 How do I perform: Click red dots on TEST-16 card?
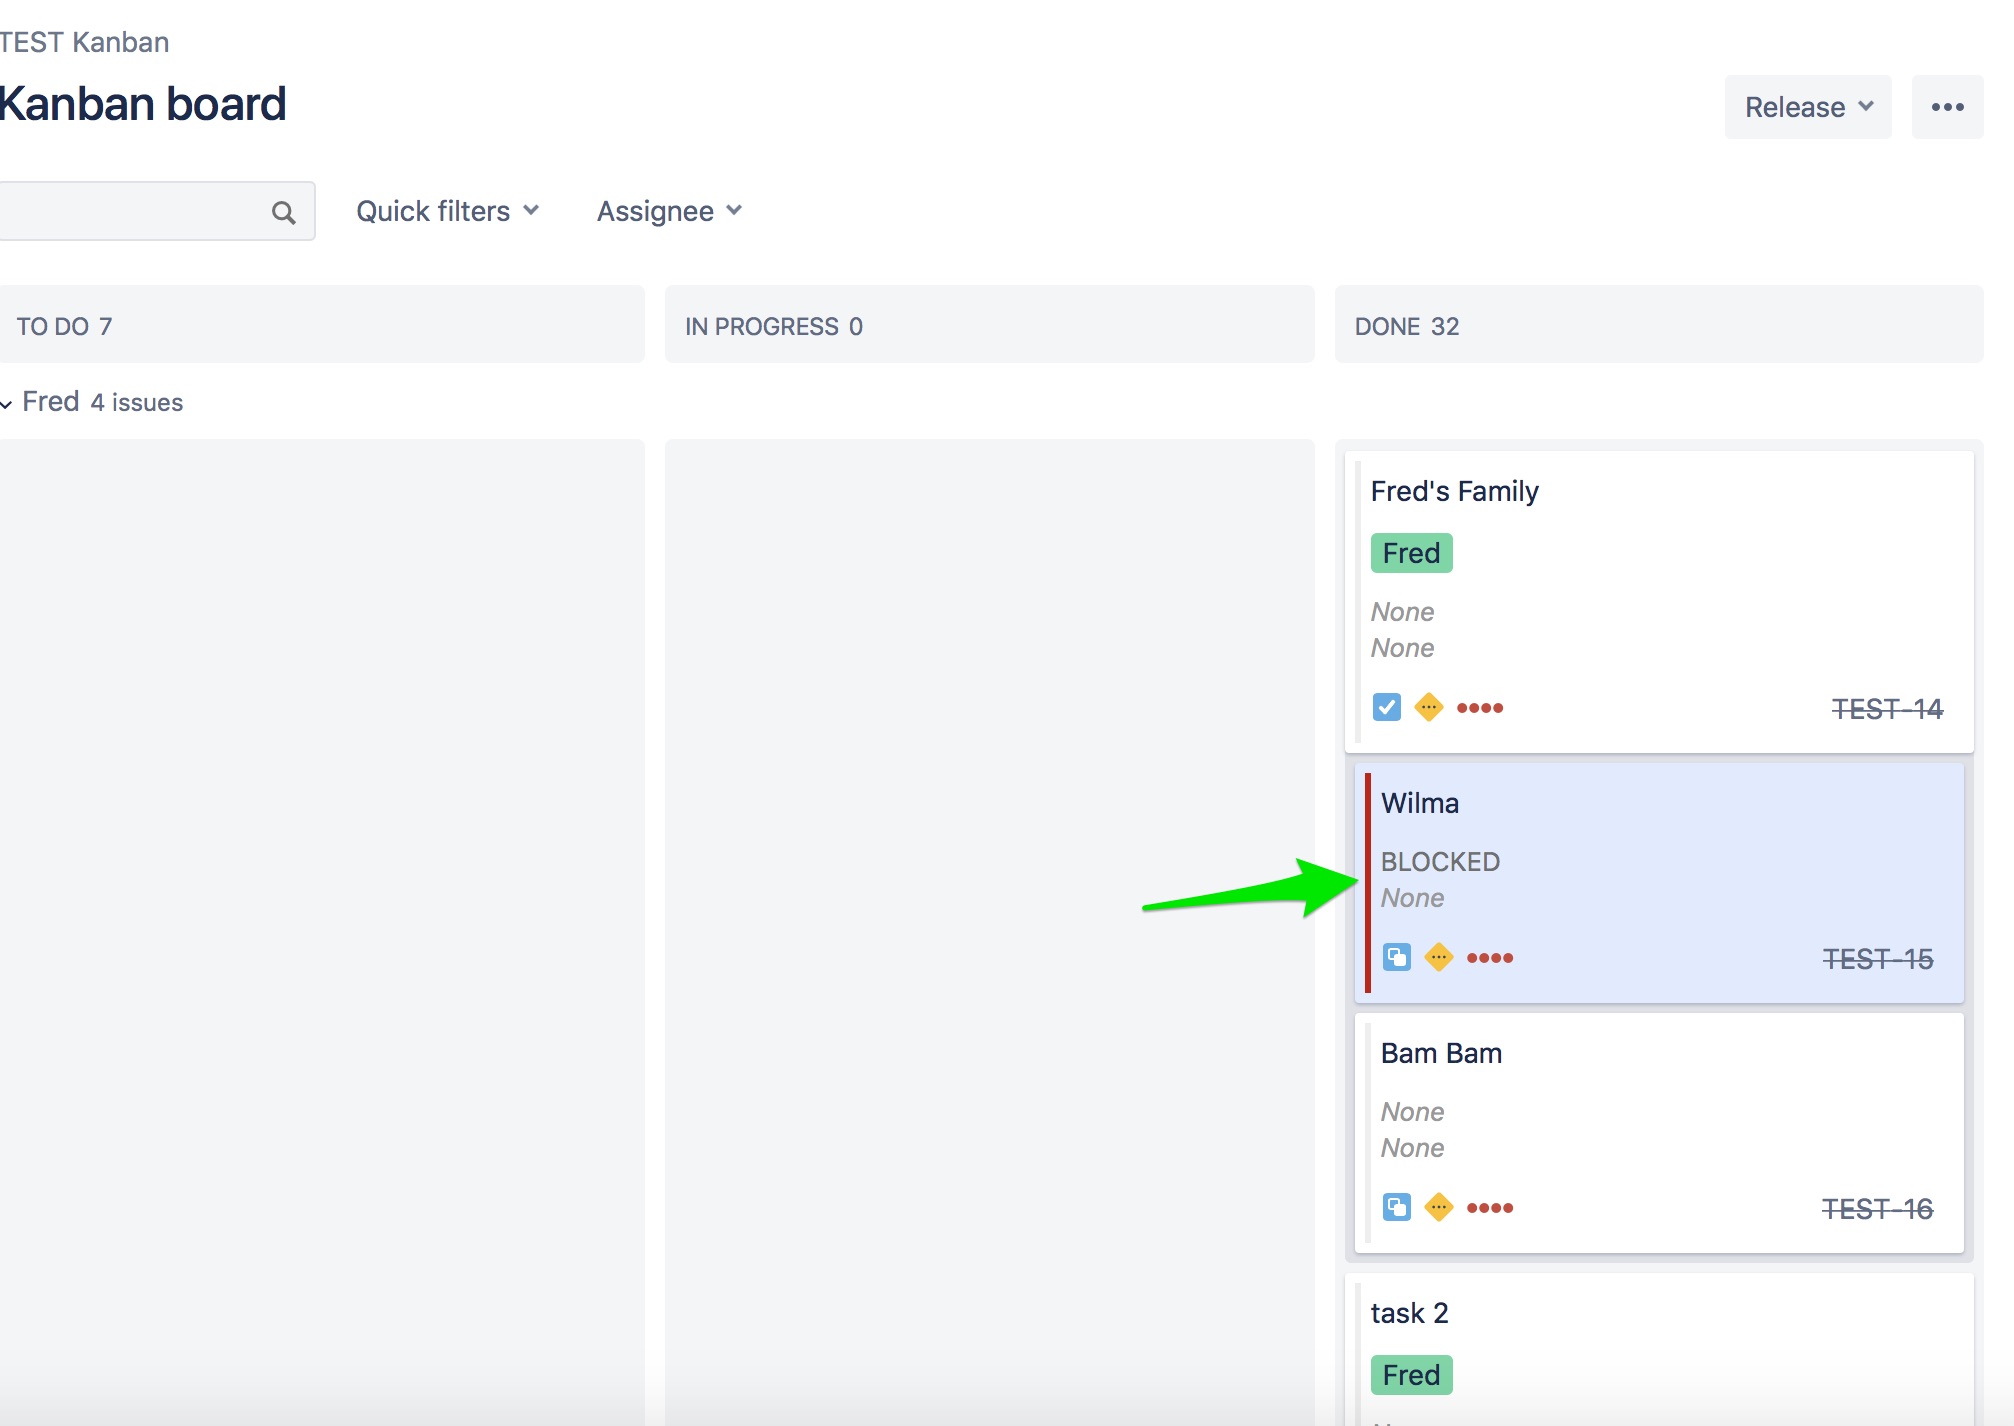(x=1489, y=1208)
